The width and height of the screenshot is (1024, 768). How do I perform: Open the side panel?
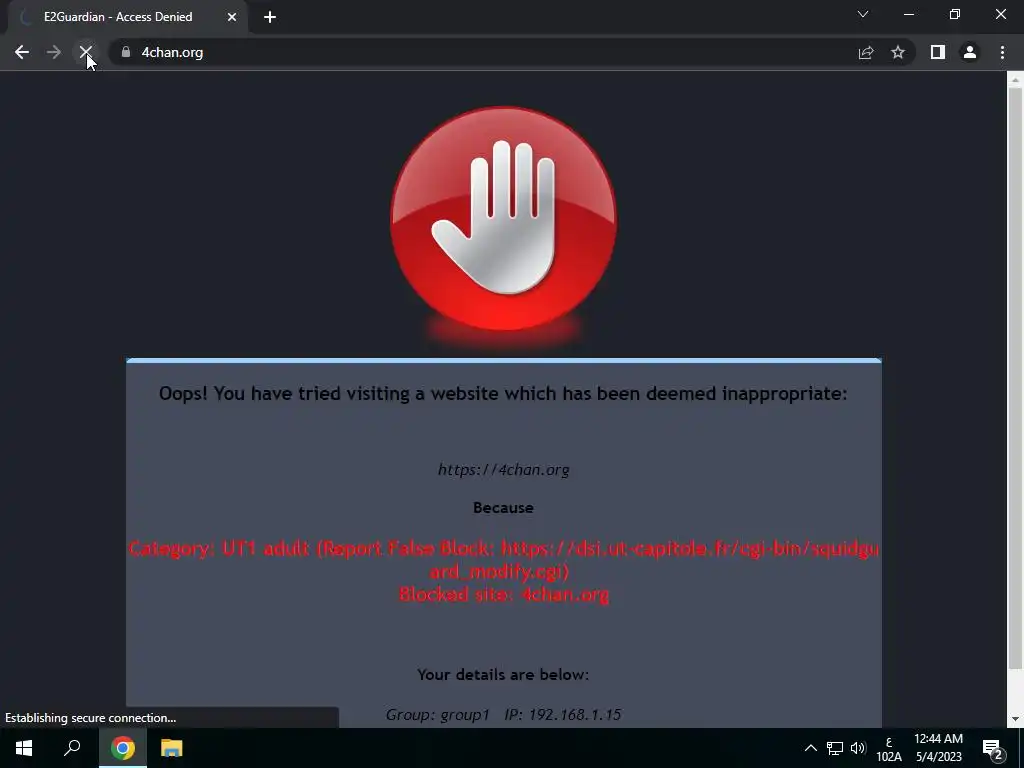coord(938,52)
